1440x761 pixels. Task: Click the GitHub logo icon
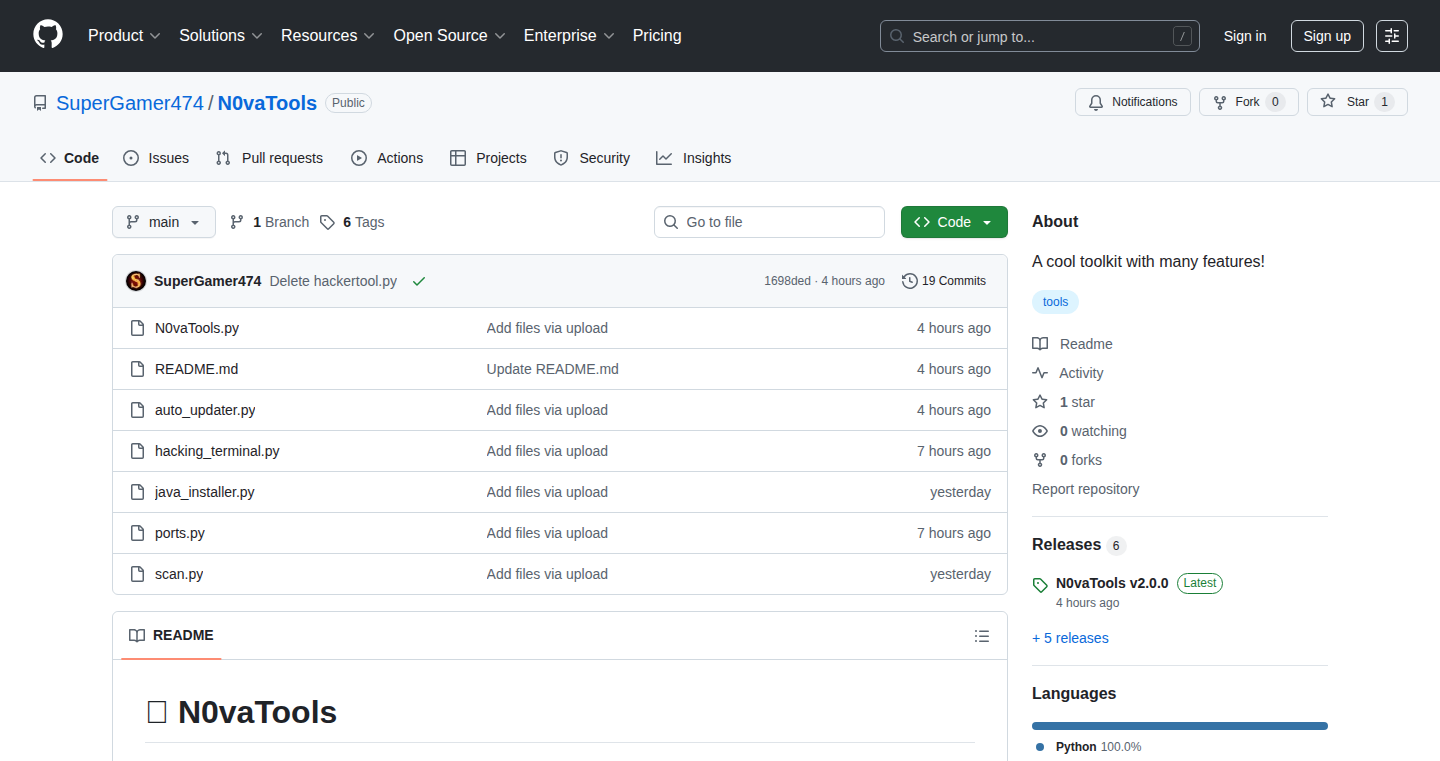click(48, 35)
